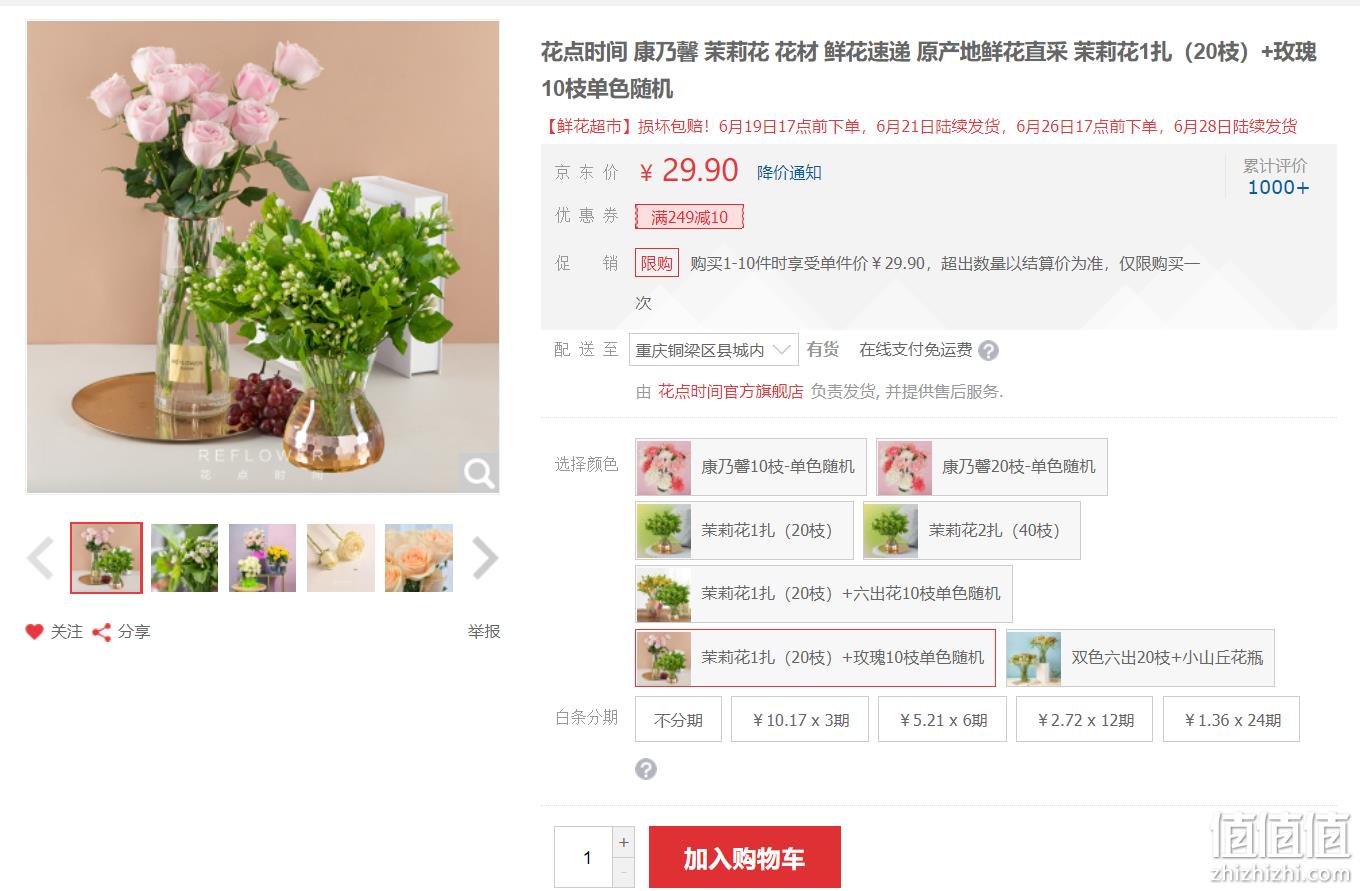1360x891 pixels.
Task: Click the installment help question mark icon
Action: click(646, 769)
